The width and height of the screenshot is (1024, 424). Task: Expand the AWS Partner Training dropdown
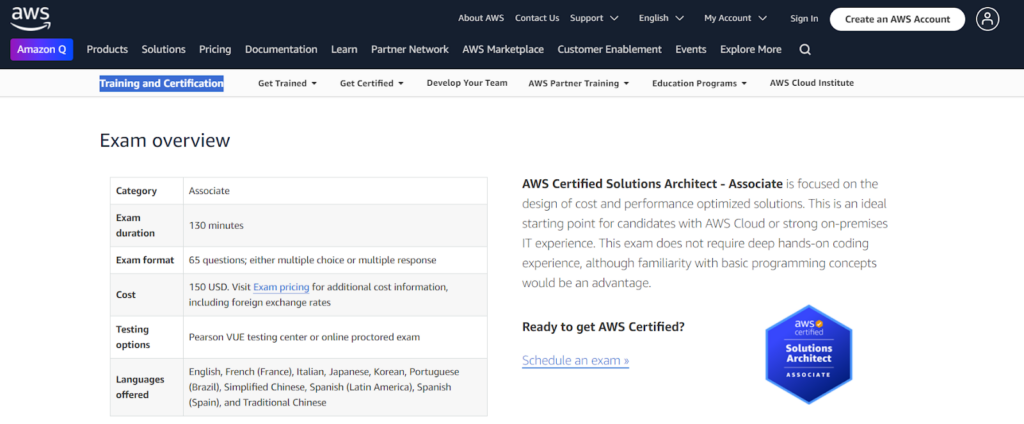coord(579,84)
